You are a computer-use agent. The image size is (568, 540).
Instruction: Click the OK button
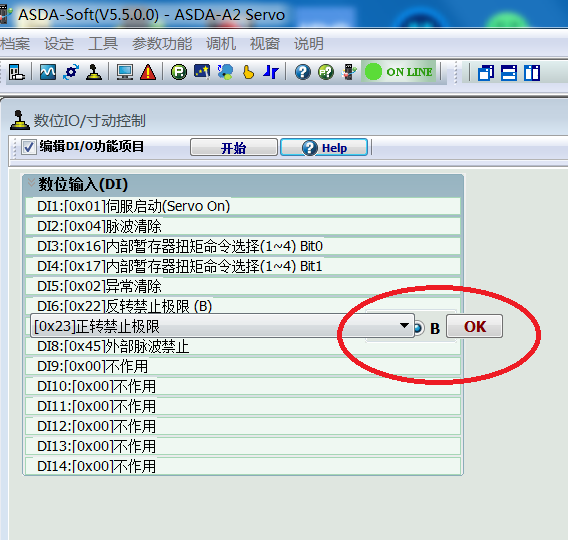pyautogui.click(x=475, y=326)
